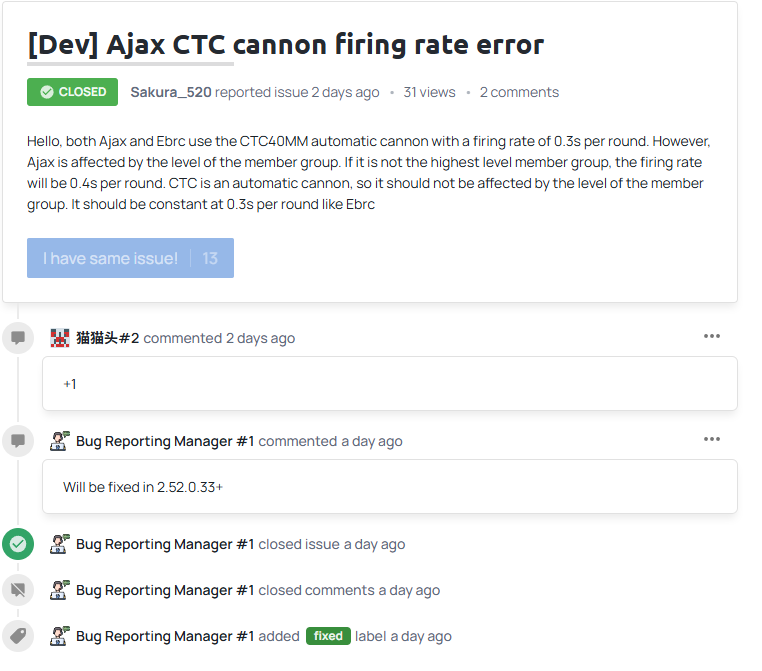Click Bug Reporting Manager avatar on label event
762x671 pixels.
click(60, 636)
